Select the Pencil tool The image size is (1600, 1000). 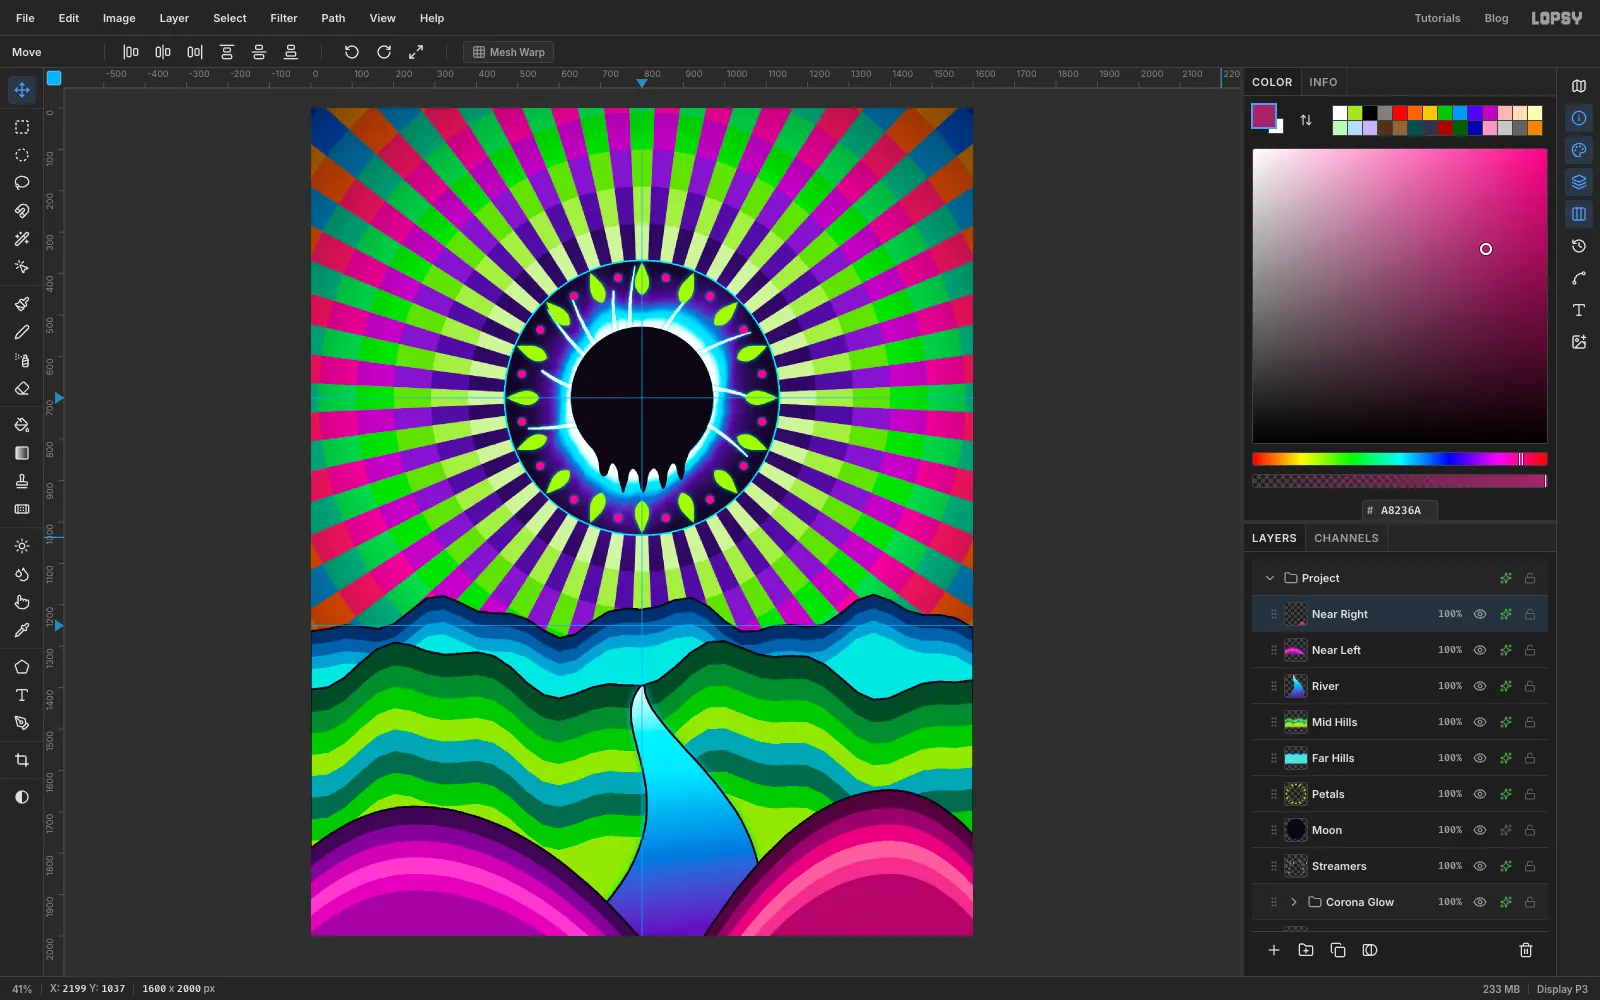click(22, 332)
